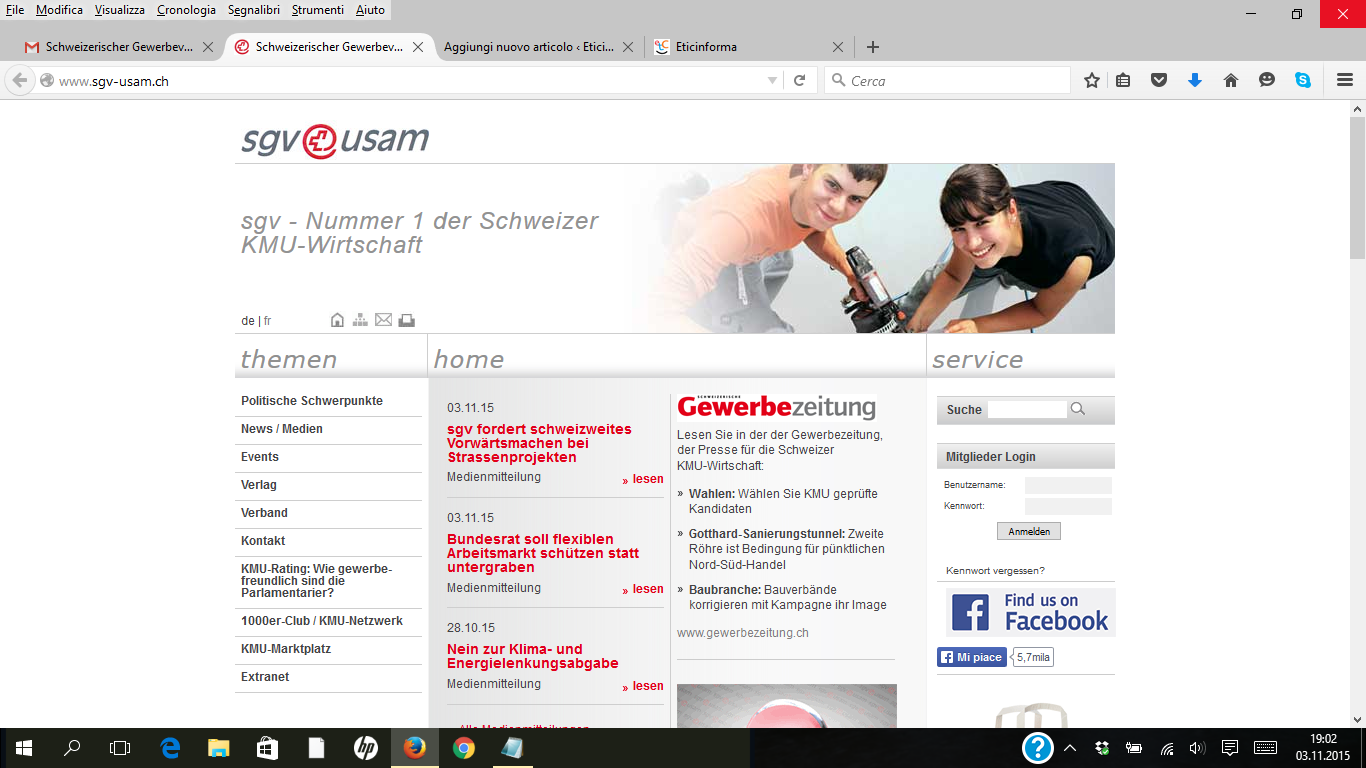Click the page vertical scrollbar thumb
Image resolution: width=1366 pixels, height=768 pixels.
click(1357, 187)
